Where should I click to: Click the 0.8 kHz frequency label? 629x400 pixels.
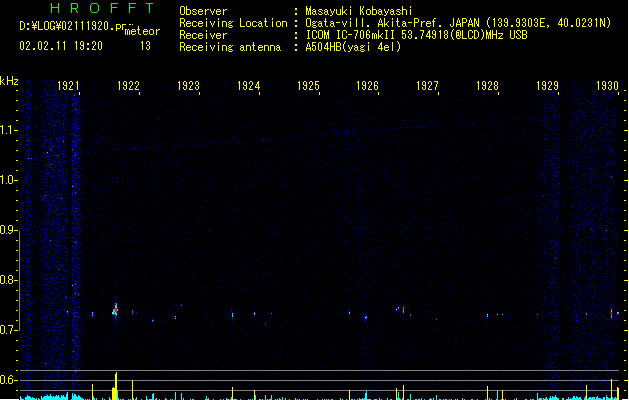8,280
